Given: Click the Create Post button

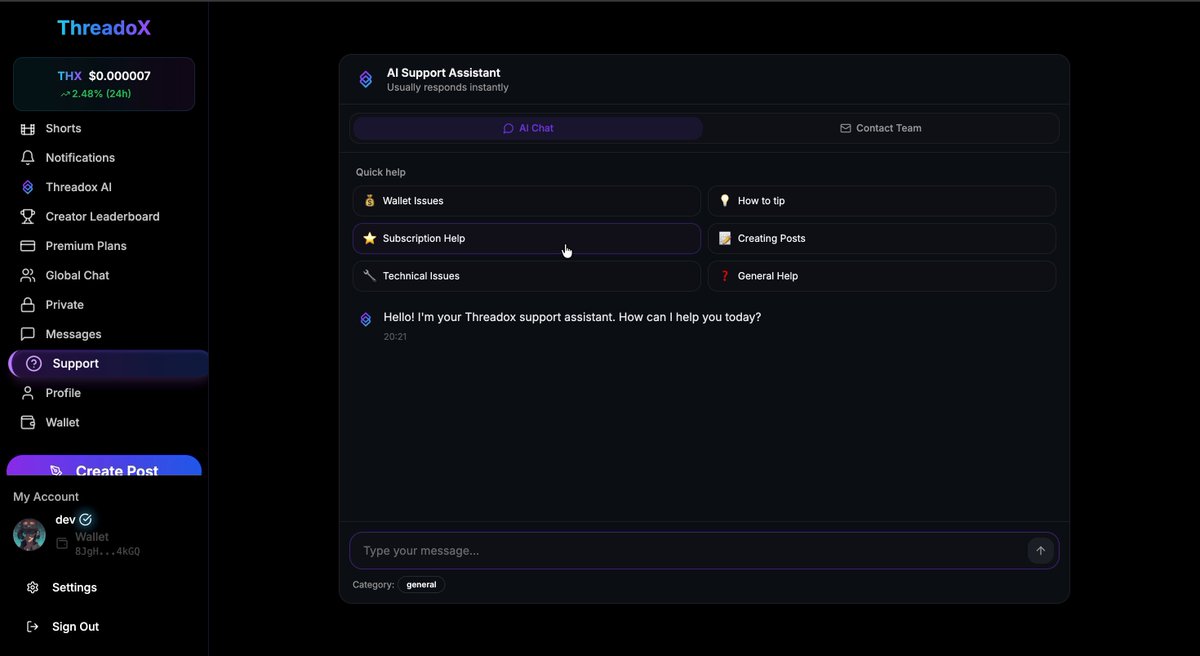Looking at the screenshot, I should click(x=104, y=466).
